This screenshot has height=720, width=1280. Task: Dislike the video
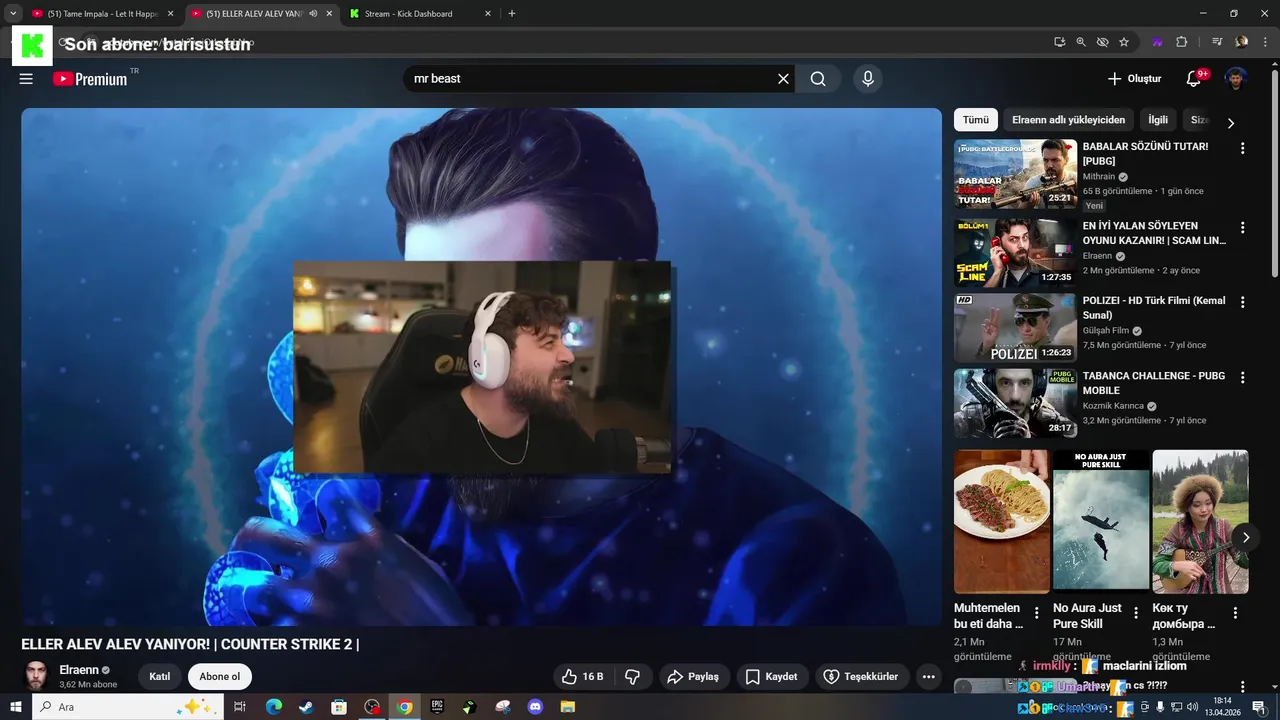click(x=632, y=677)
